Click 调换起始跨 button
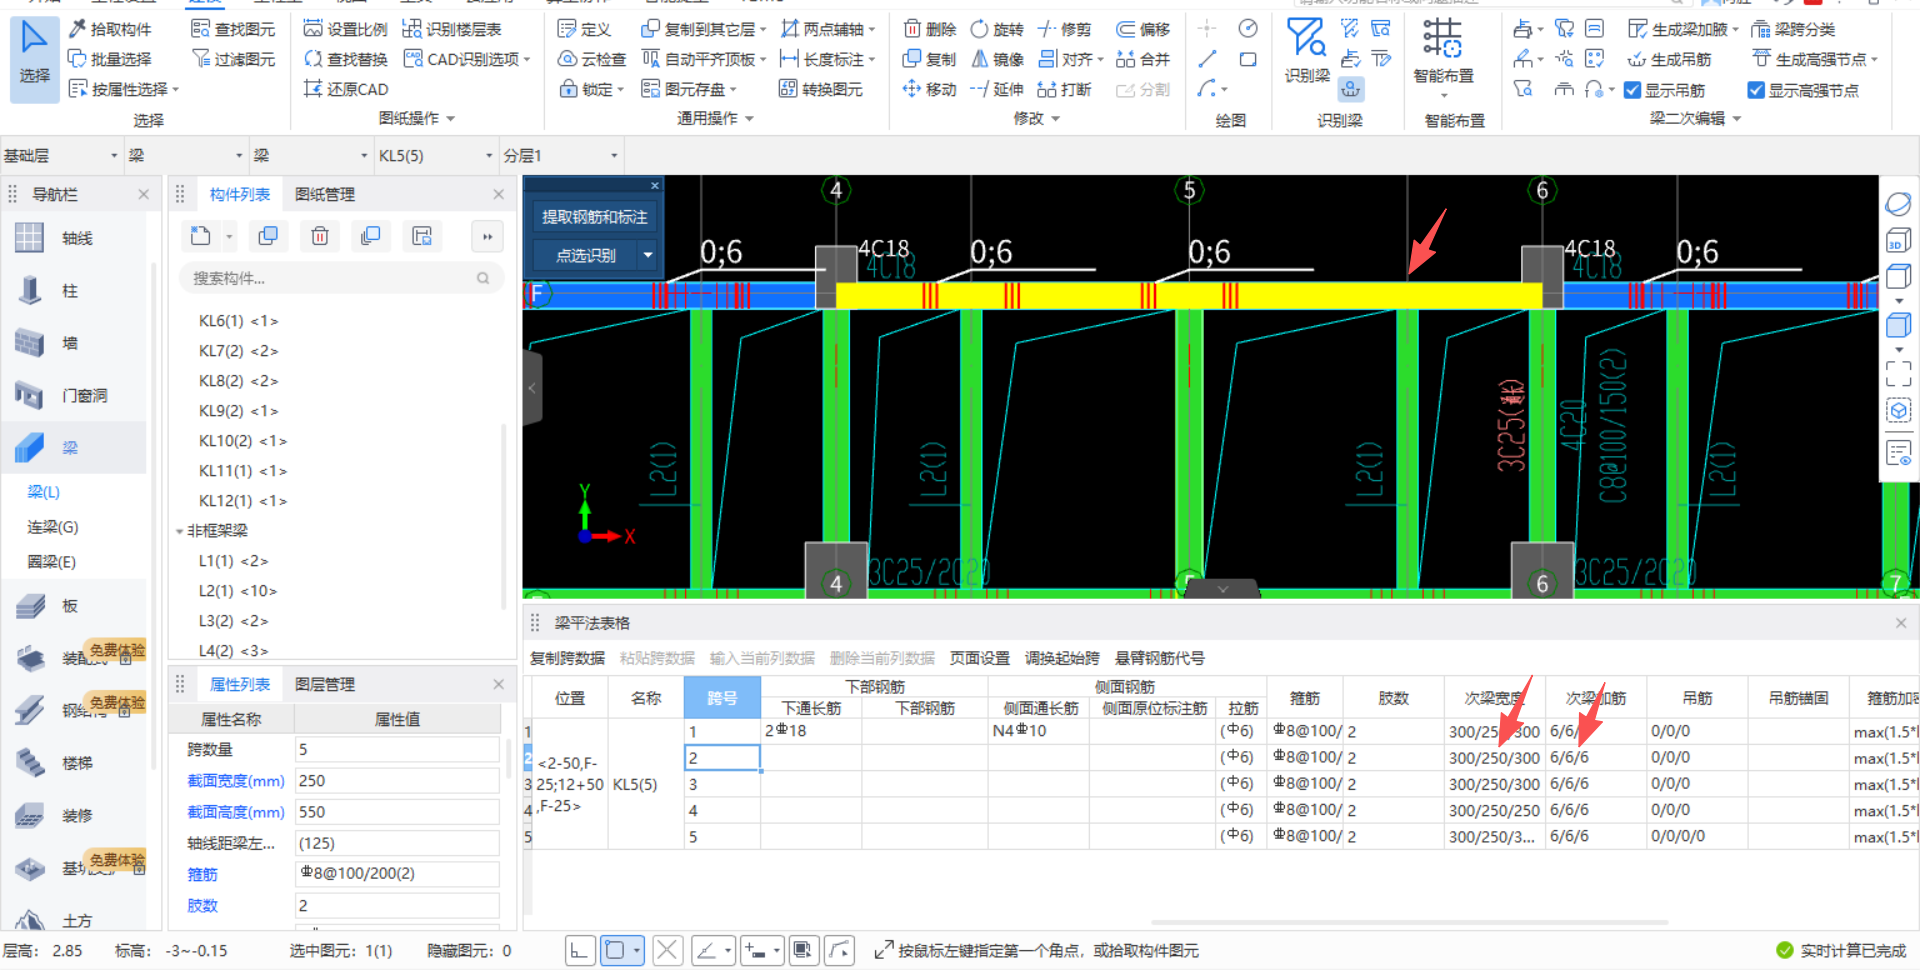The width and height of the screenshot is (1920, 970). click(1062, 658)
